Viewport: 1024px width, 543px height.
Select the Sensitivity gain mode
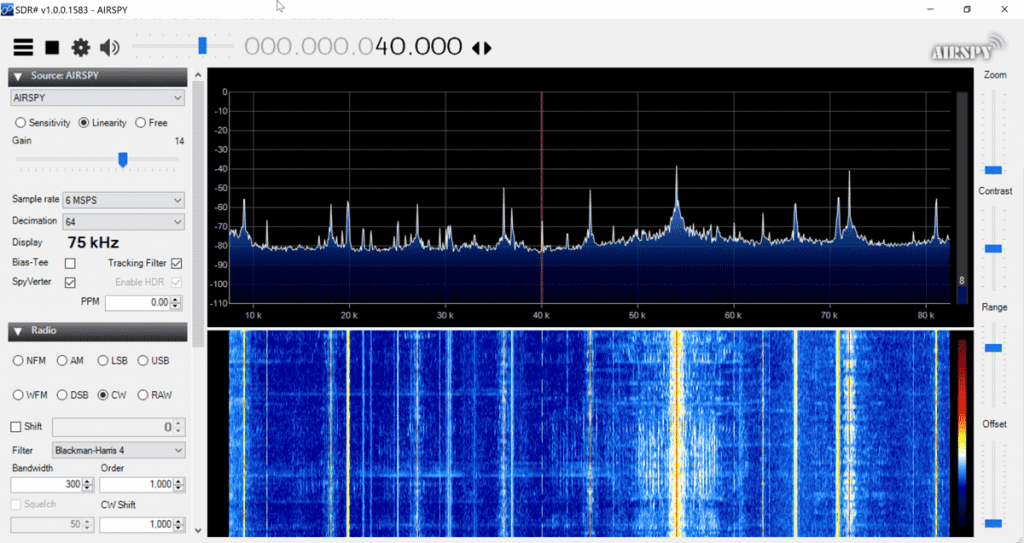pyautogui.click(x=20, y=123)
